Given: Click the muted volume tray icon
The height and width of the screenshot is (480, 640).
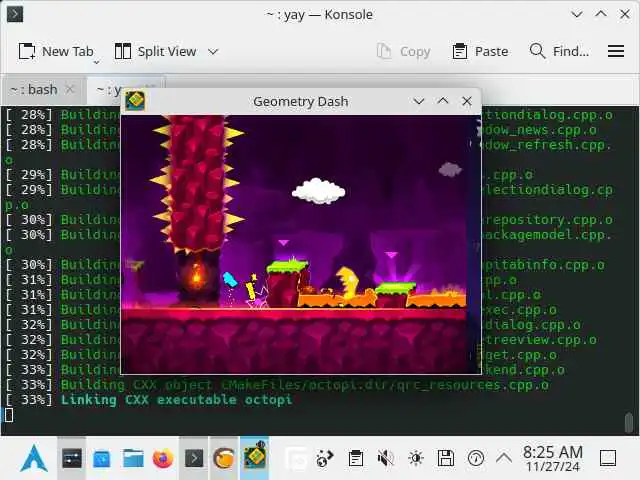Looking at the screenshot, I should [385, 458].
